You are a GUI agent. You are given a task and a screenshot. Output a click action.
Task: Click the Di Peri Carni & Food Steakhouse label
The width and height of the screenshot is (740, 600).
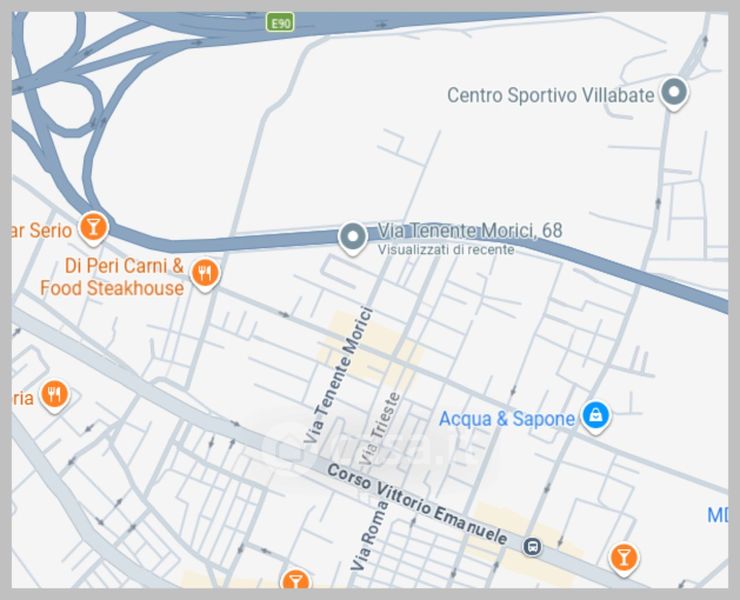pos(112,277)
